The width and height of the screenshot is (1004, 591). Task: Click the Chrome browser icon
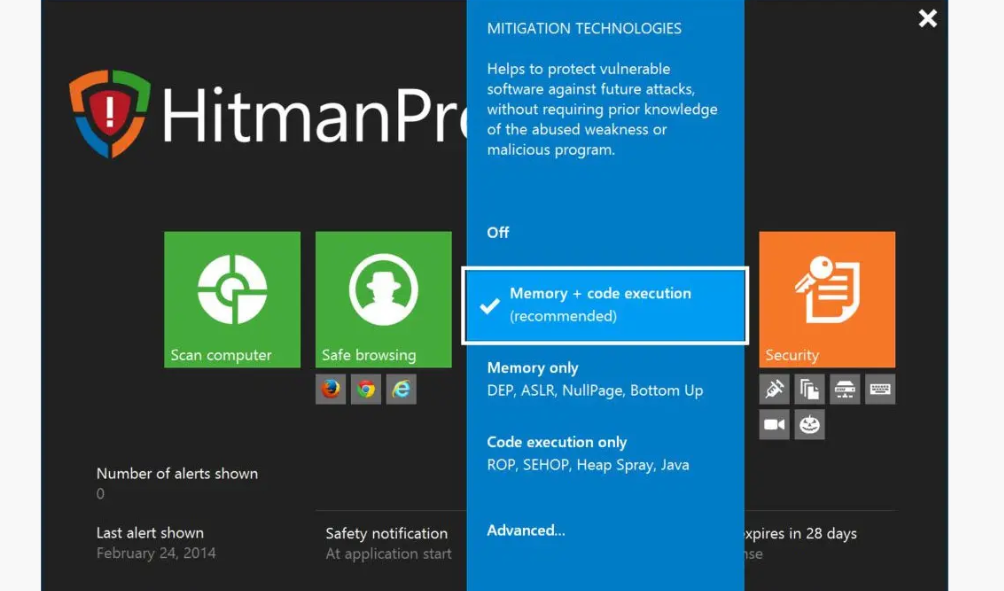[x=366, y=389]
